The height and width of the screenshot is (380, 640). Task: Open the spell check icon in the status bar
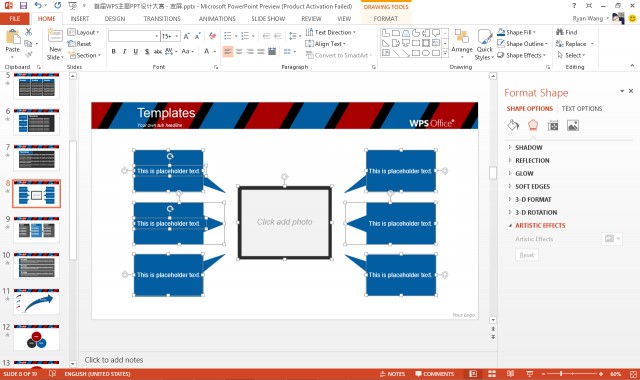(x=52, y=373)
